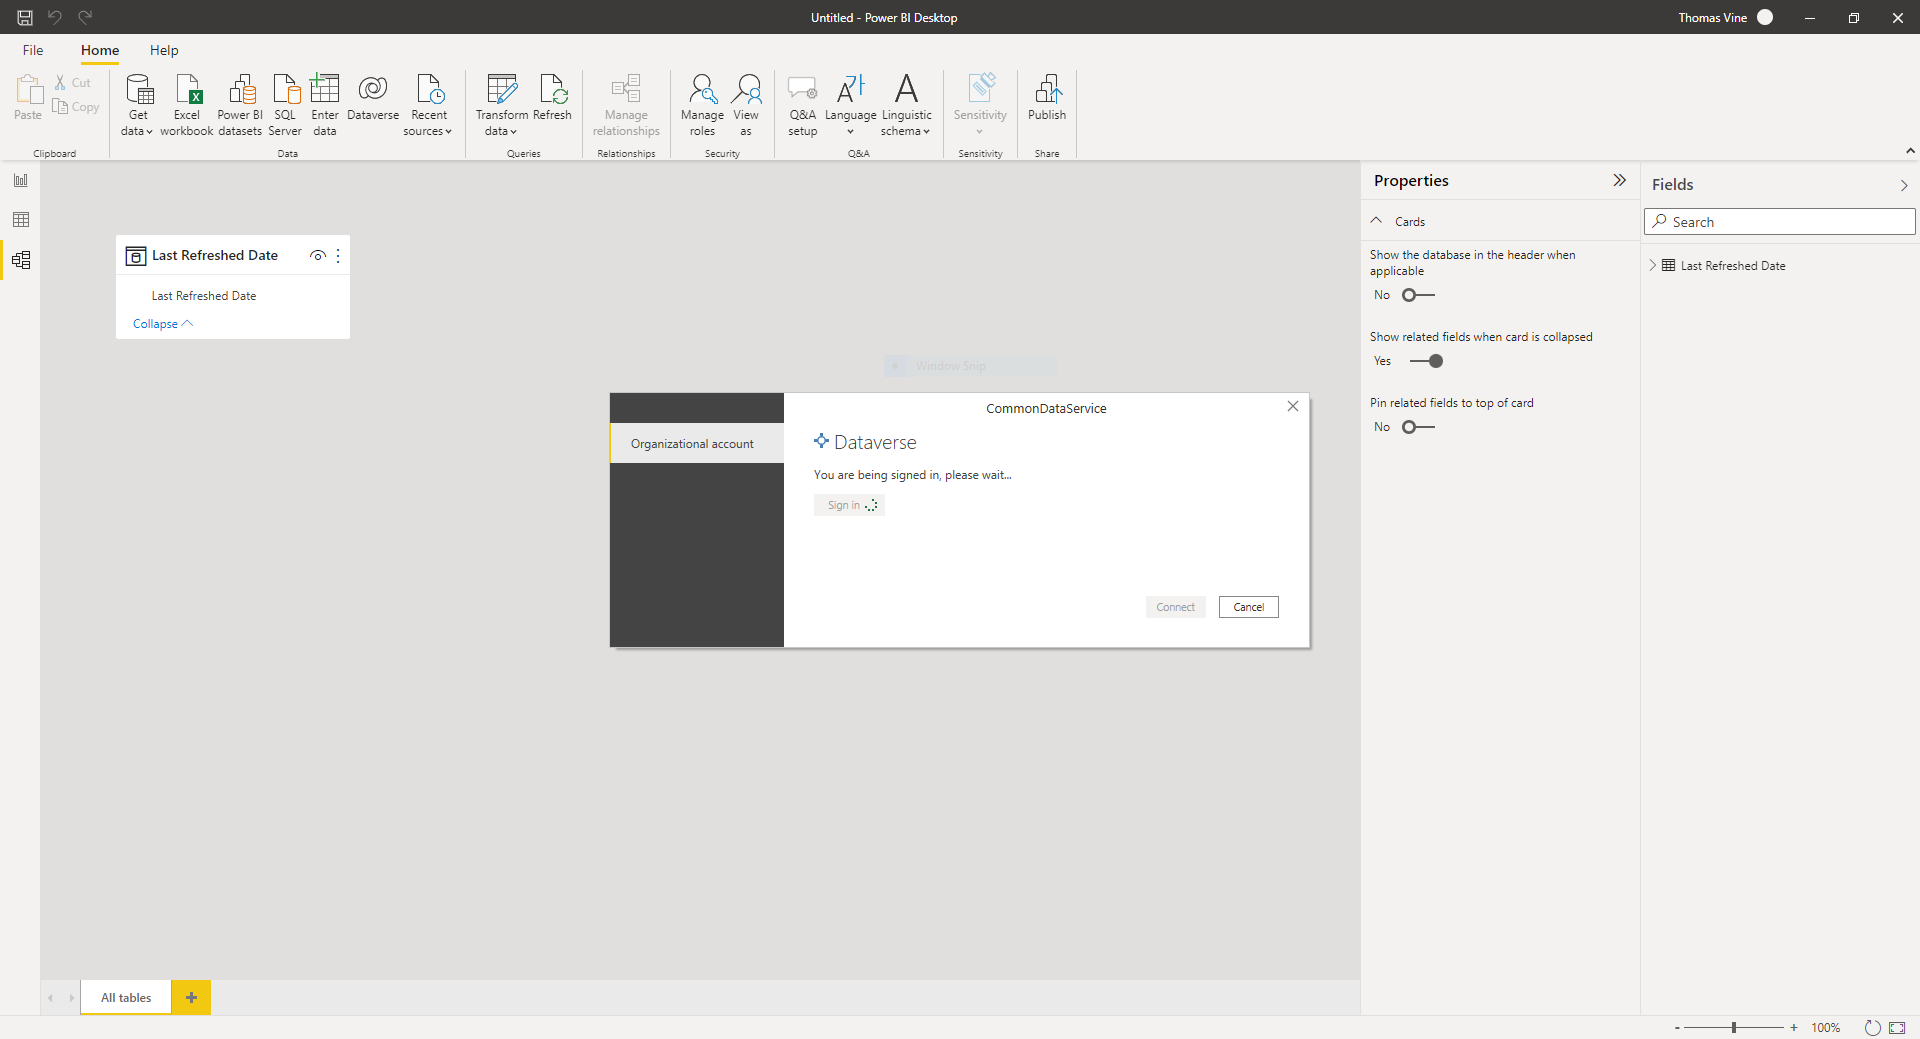Collapse the Properties pane
Viewport: 1920px width, 1039px height.
[1619, 180]
